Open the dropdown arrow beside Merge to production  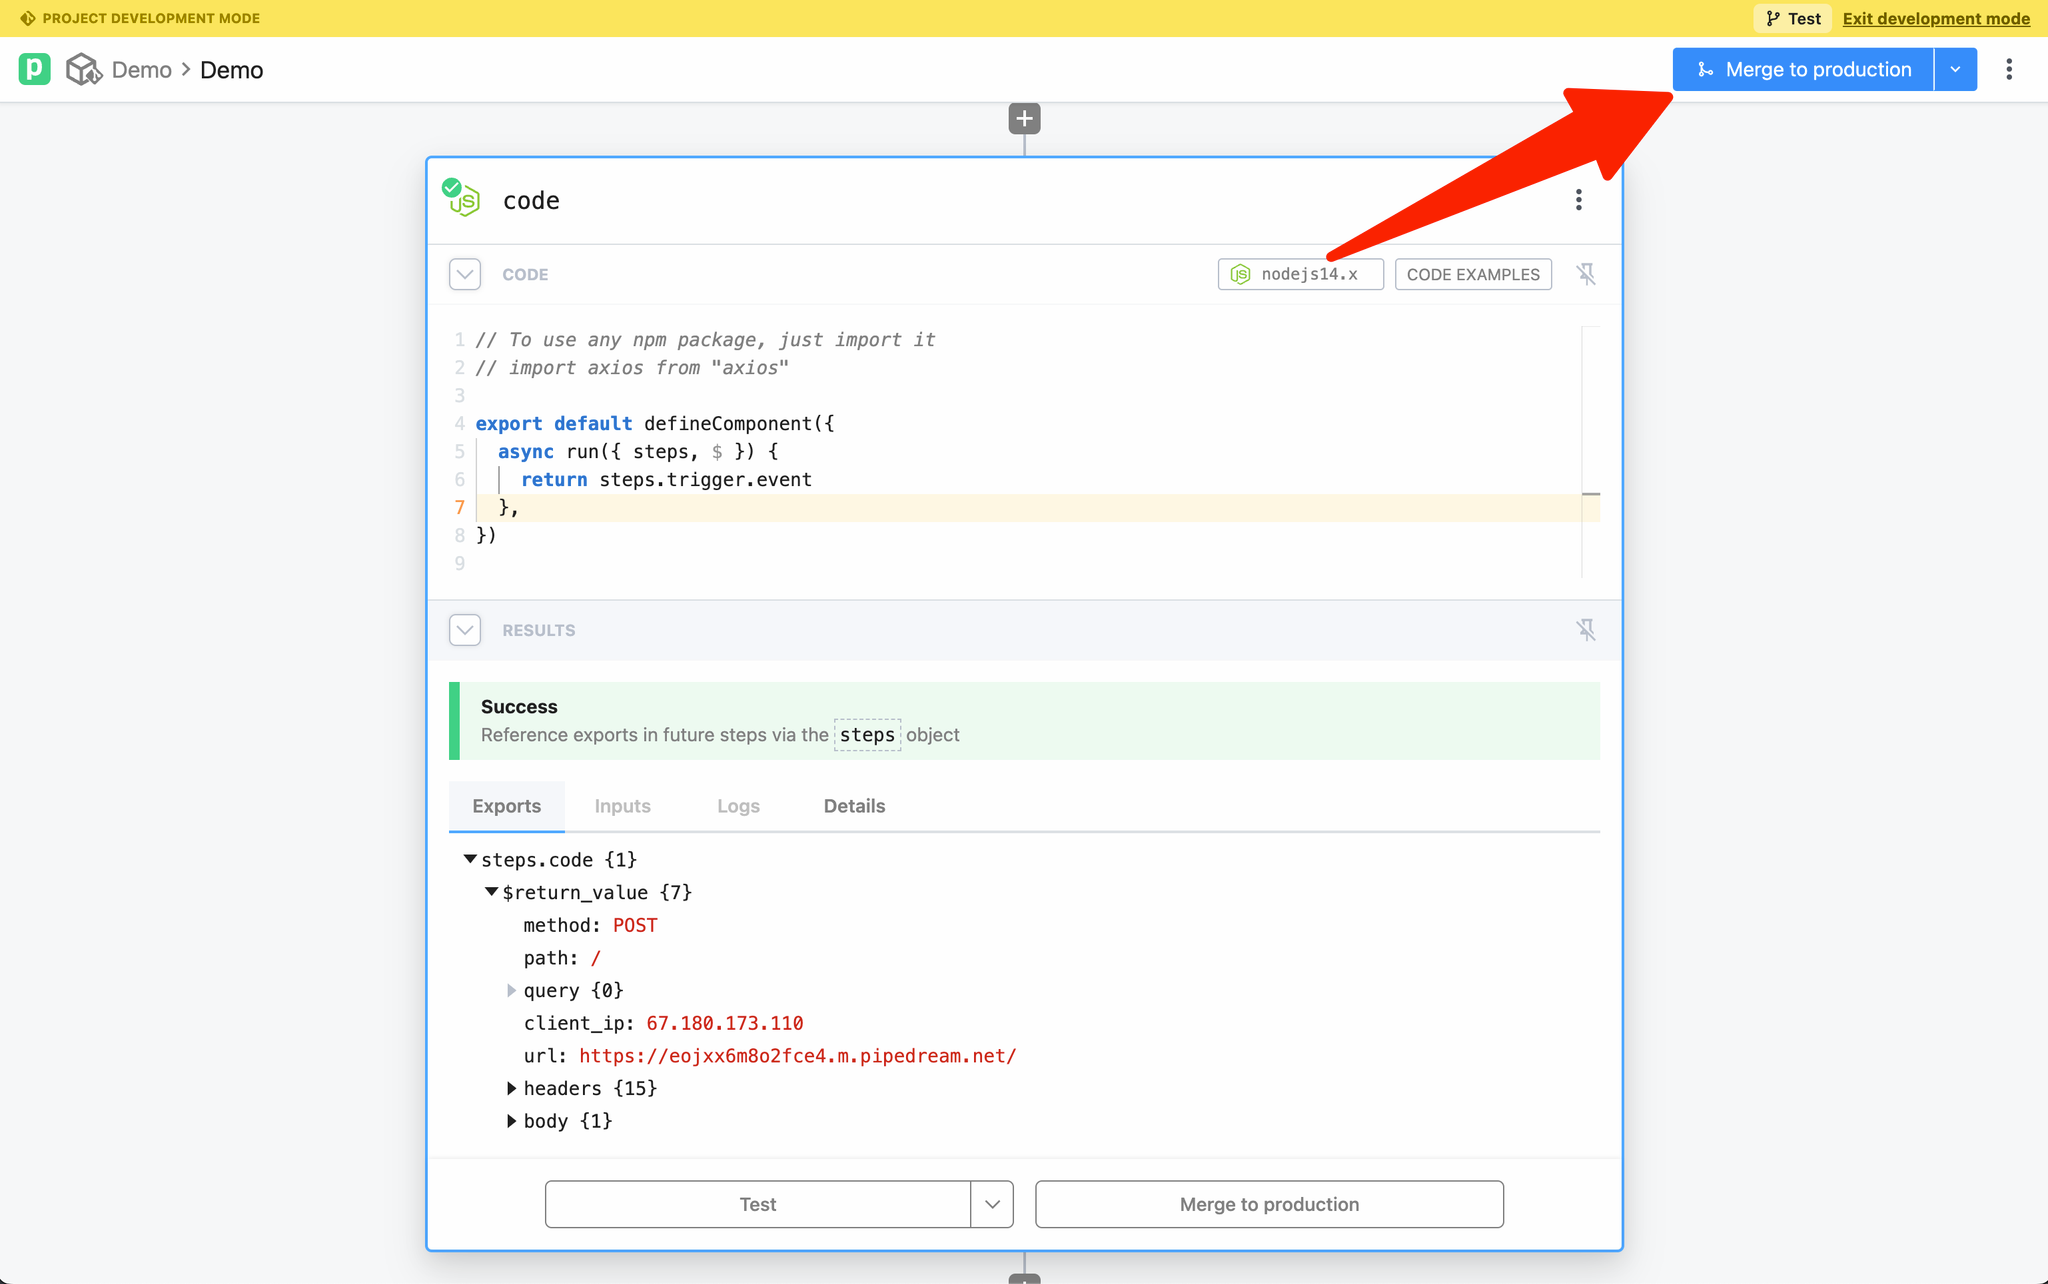coord(1955,69)
